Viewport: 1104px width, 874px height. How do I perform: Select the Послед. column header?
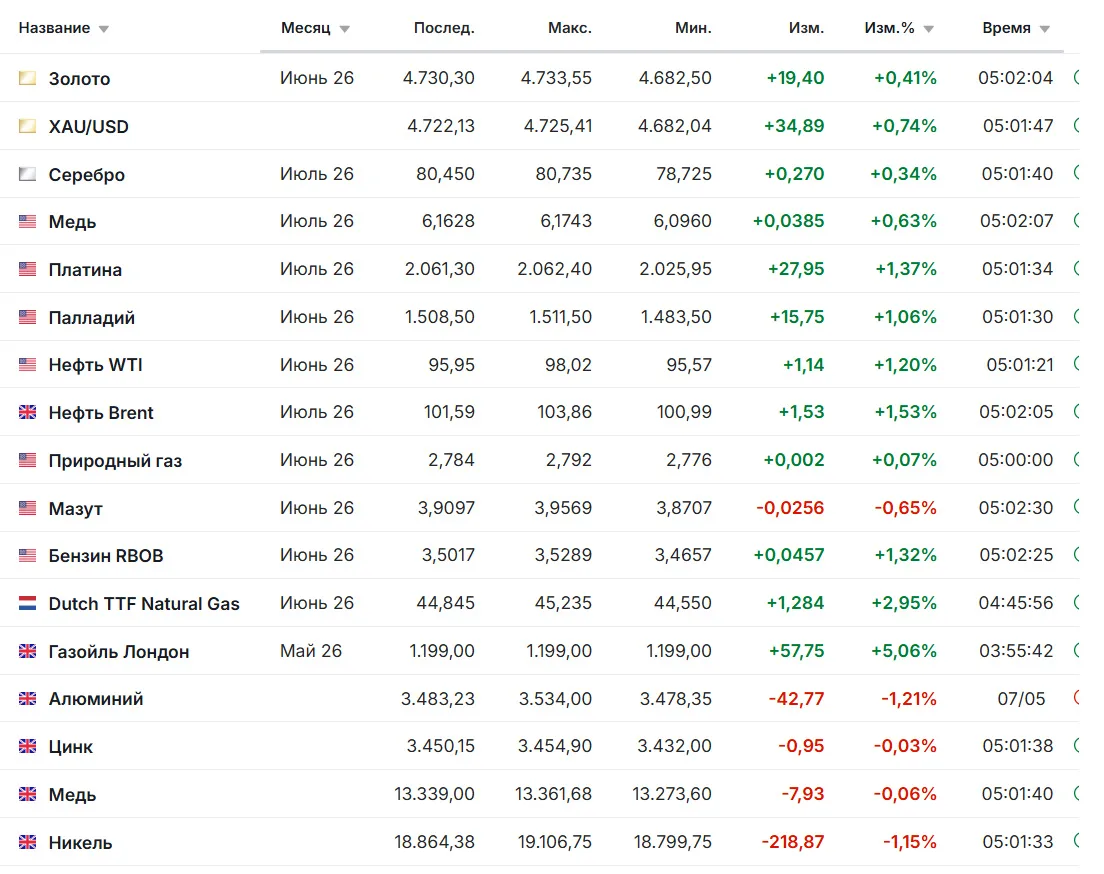tap(444, 28)
